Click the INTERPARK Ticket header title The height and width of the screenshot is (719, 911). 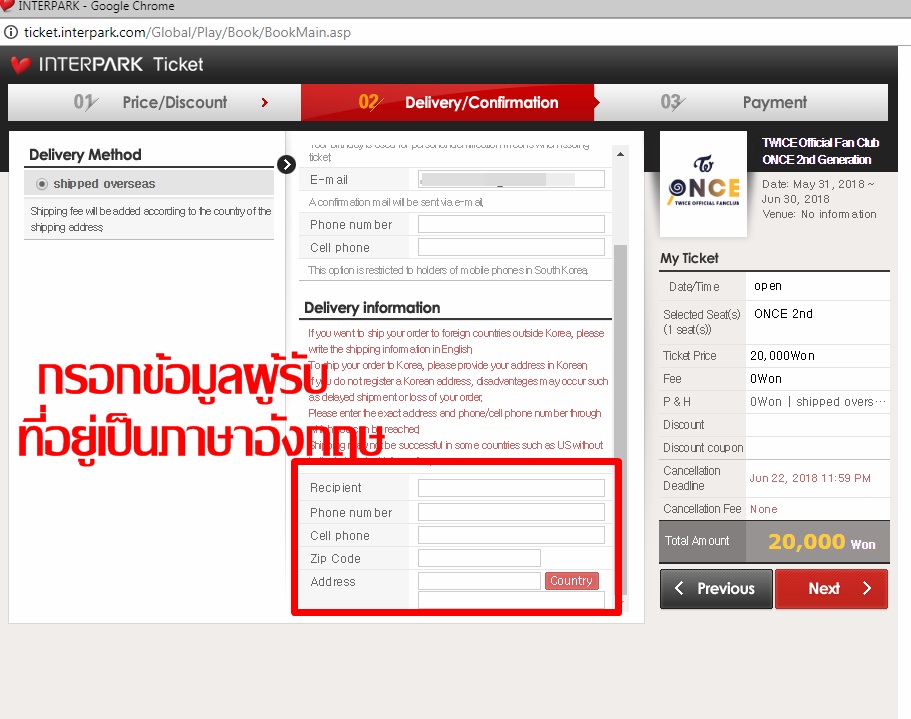(x=121, y=64)
